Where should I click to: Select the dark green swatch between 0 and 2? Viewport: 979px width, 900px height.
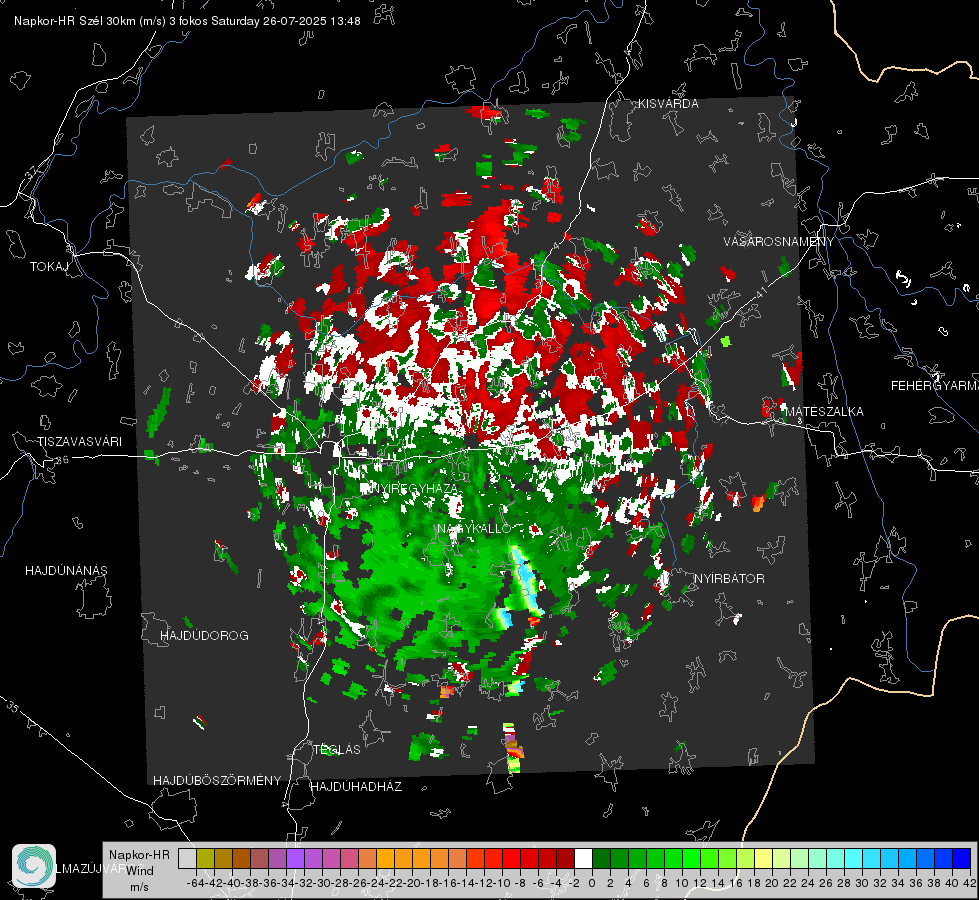point(601,858)
